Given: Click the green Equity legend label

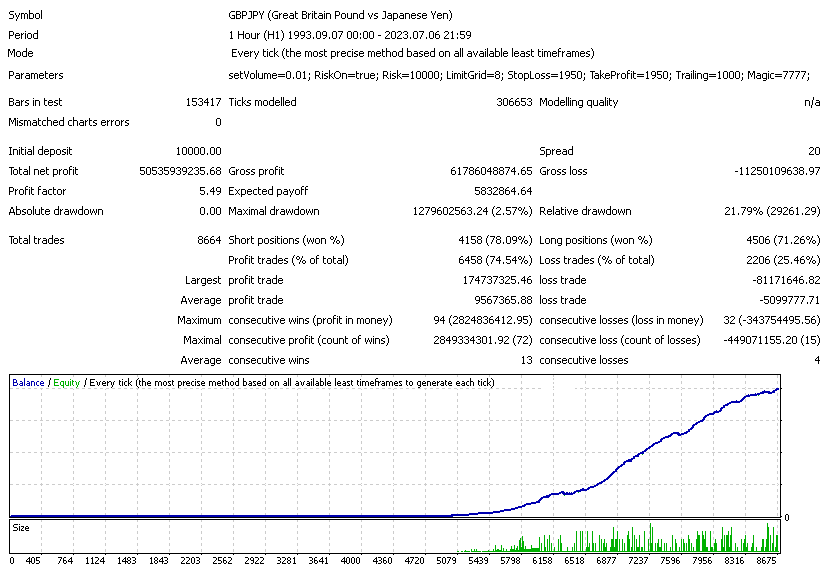Looking at the screenshot, I should [66, 383].
